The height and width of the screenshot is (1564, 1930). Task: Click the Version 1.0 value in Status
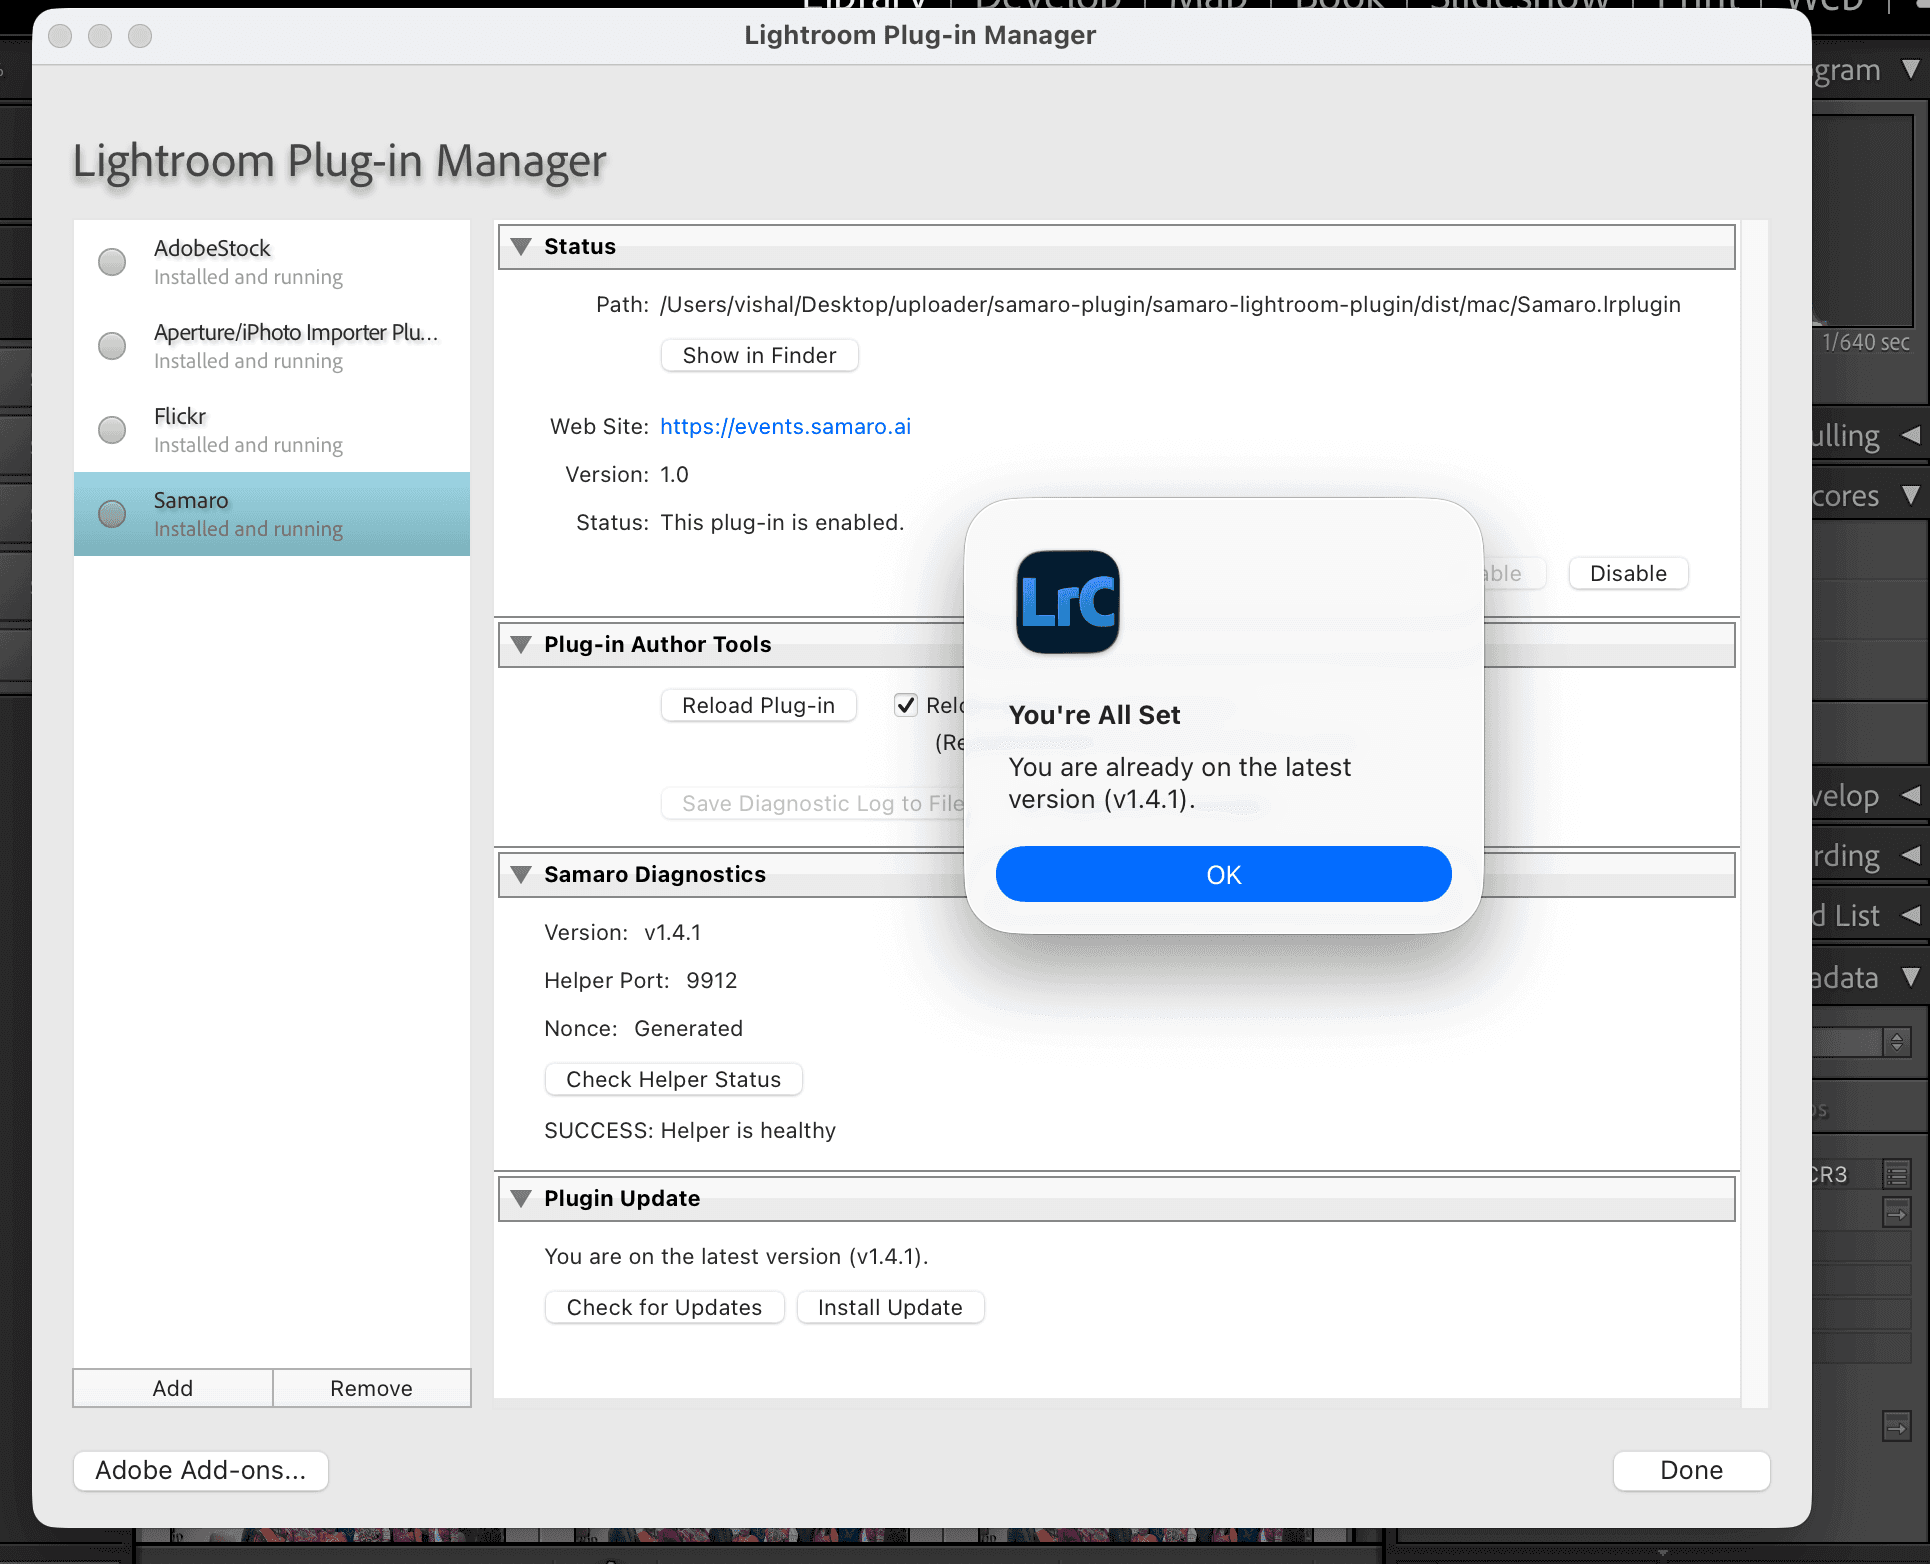674,475
